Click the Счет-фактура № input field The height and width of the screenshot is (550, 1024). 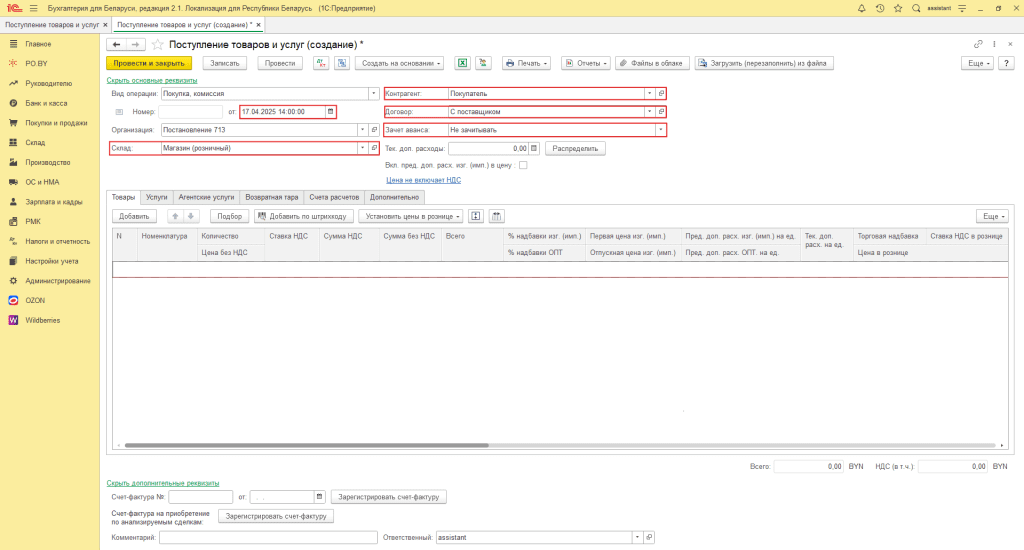tap(200, 497)
